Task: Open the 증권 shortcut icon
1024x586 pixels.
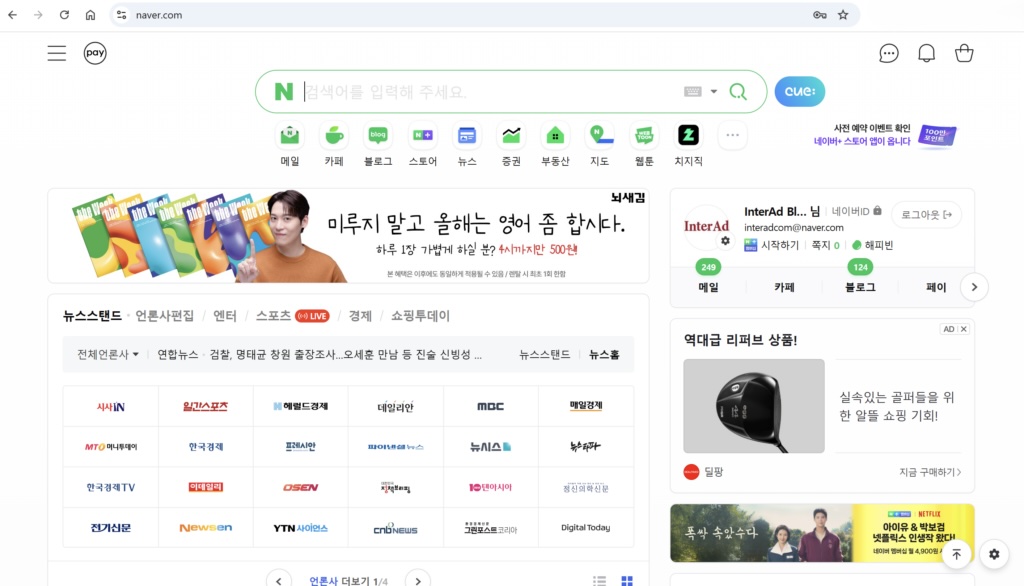Action: click(511, 136)
